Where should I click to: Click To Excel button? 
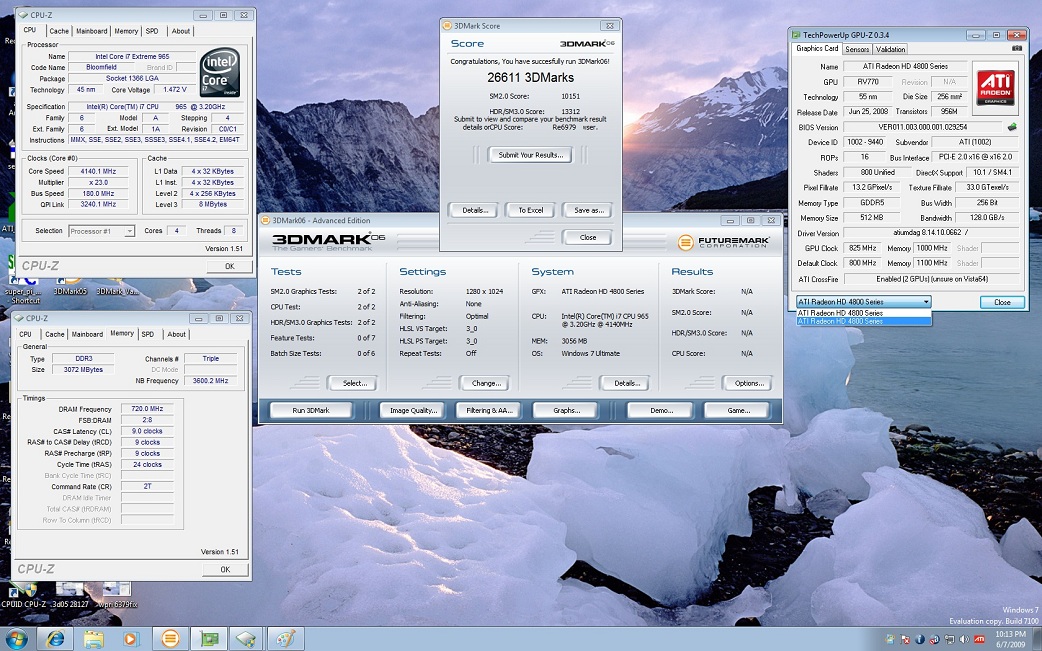[x=531, y=210]
